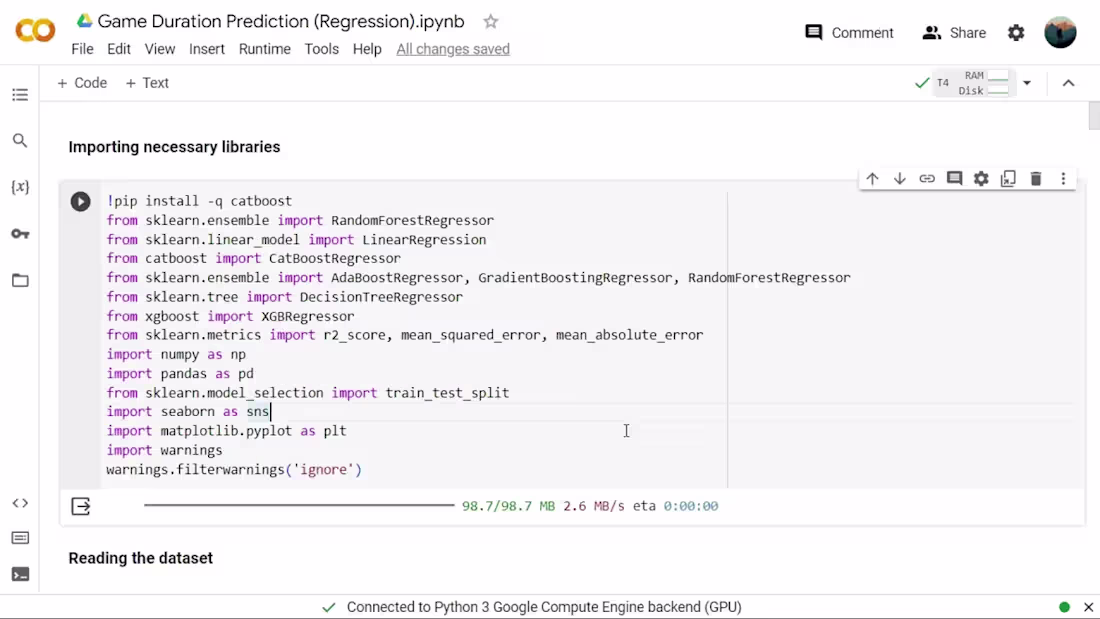Delete the imports cell
The image size is (1100, 619).
click(1035, 178)
